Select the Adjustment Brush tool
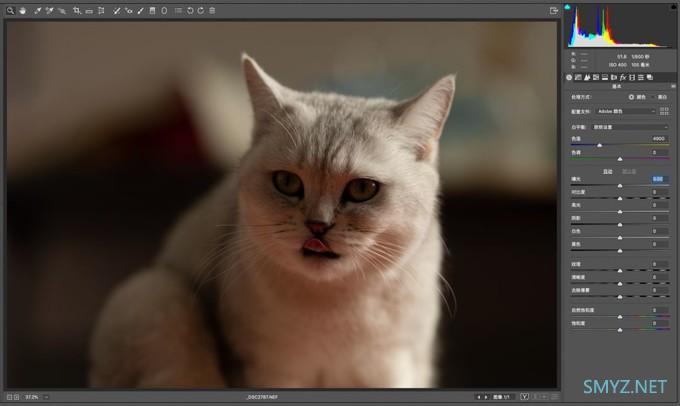 (x=141, y=10)
